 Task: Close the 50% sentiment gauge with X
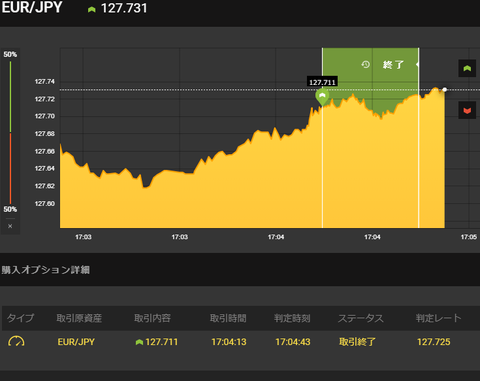pos(10,226)
